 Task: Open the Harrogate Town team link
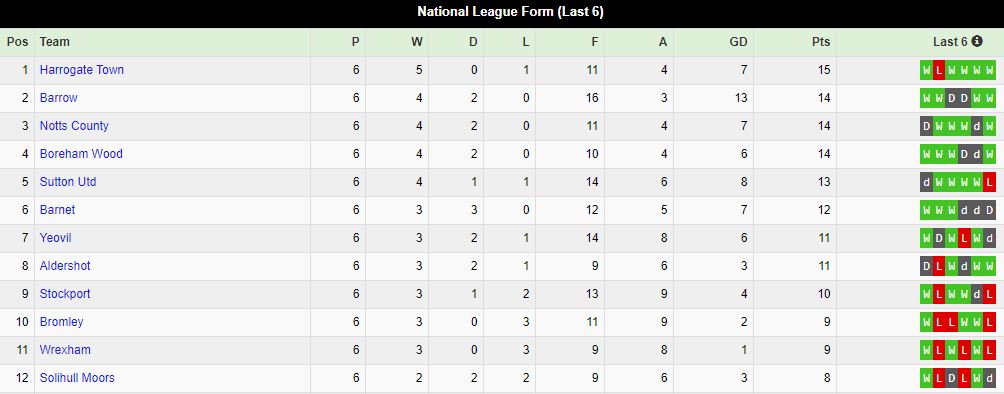click(x=81, y=70)
